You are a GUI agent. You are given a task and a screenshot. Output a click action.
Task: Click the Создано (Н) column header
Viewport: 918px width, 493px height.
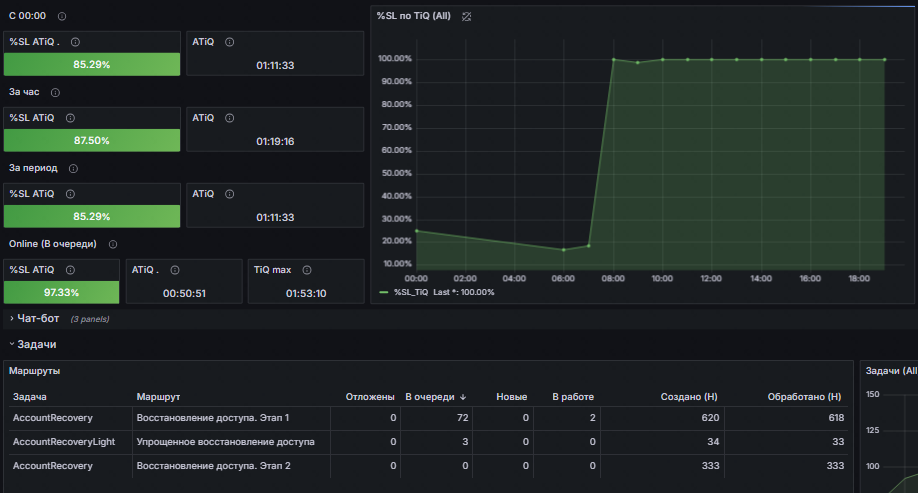click(689, 397)
